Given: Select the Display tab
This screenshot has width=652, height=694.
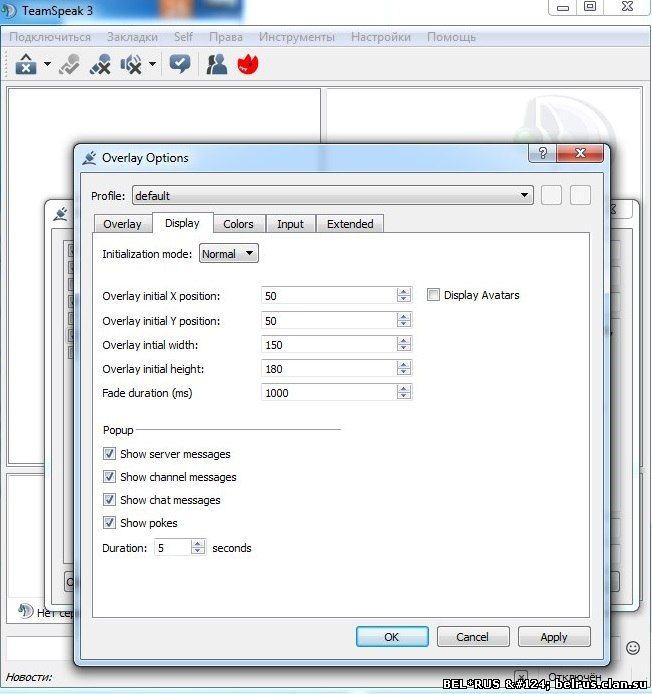Looking at the screenshot, I should [182, 223].
